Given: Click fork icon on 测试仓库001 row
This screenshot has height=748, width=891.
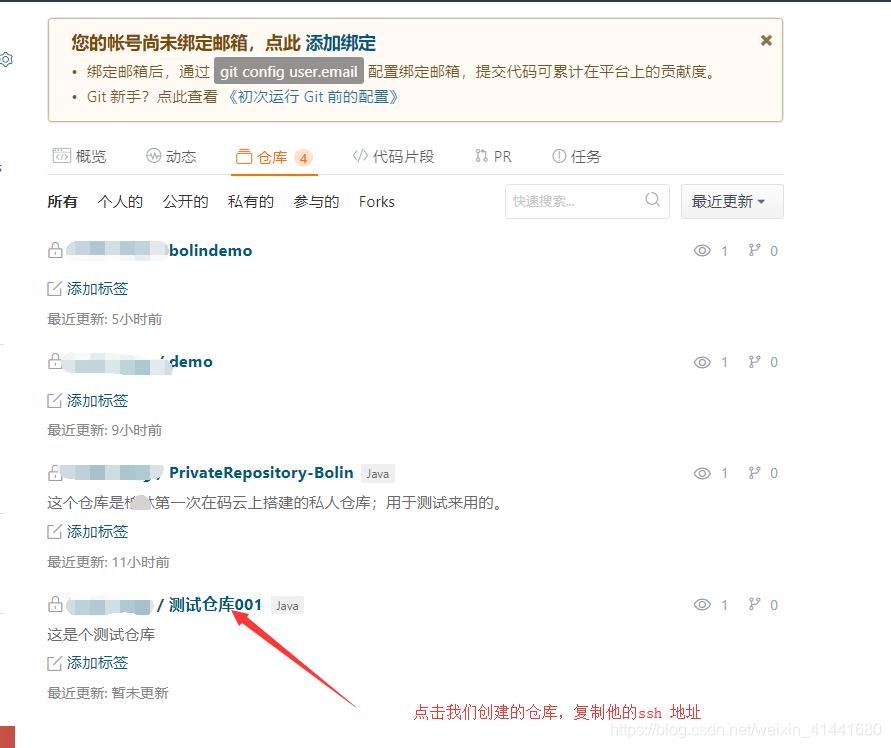Looking at the screenshot, I should click(754, 604).
